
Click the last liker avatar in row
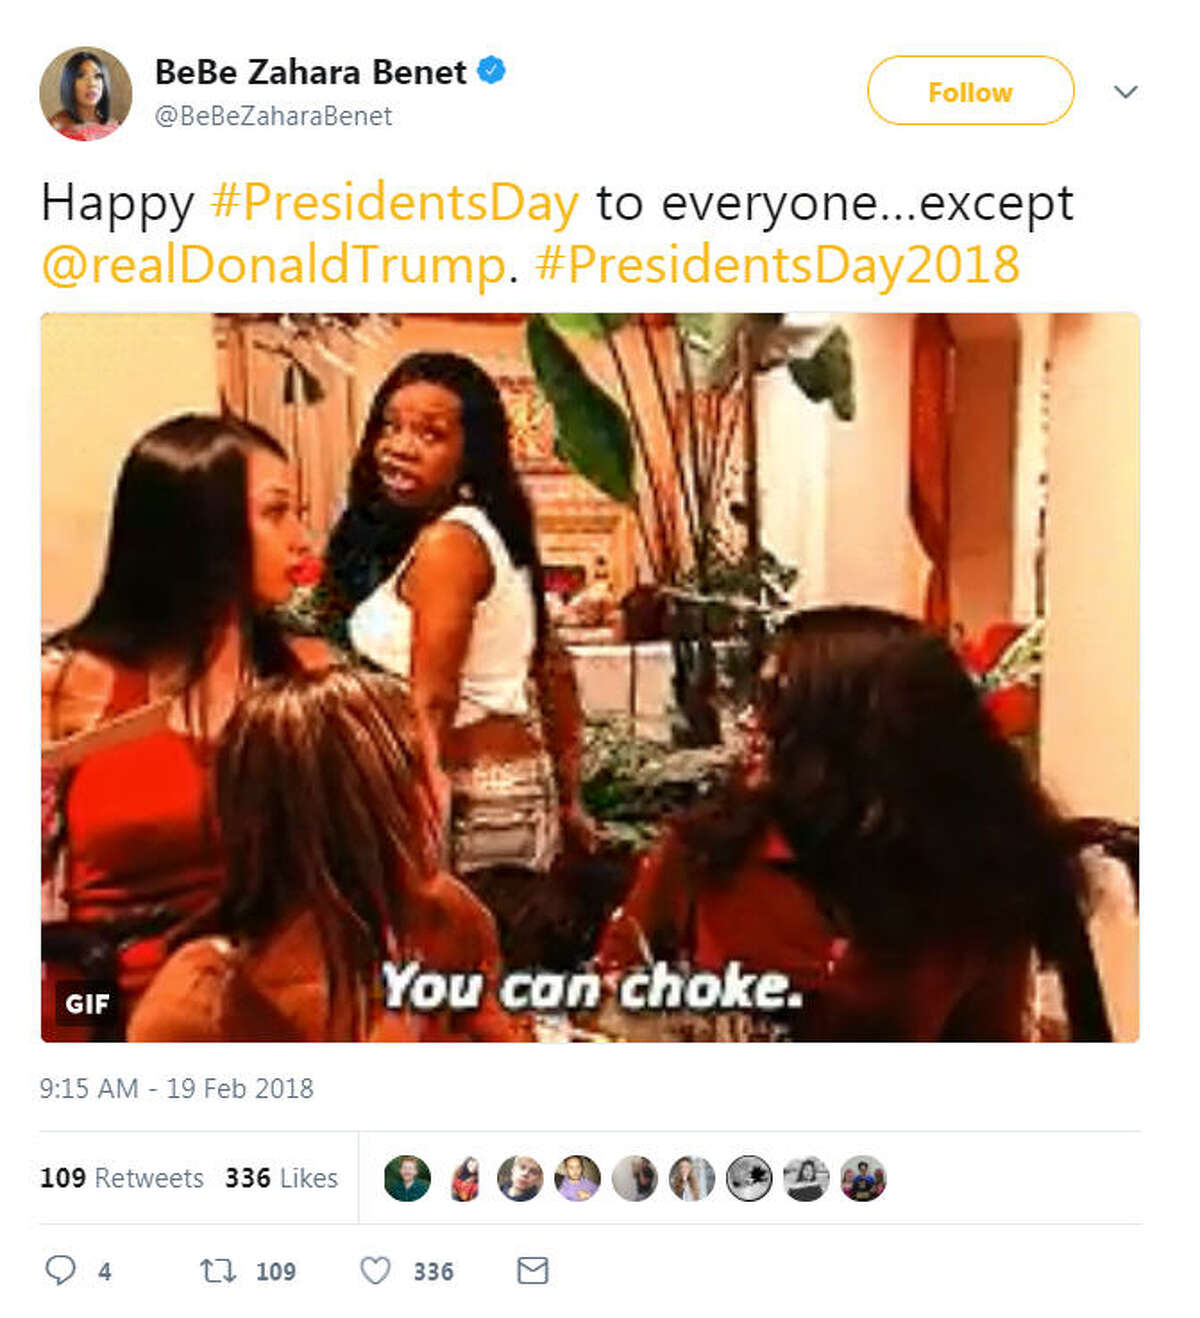click(863, 1178)
